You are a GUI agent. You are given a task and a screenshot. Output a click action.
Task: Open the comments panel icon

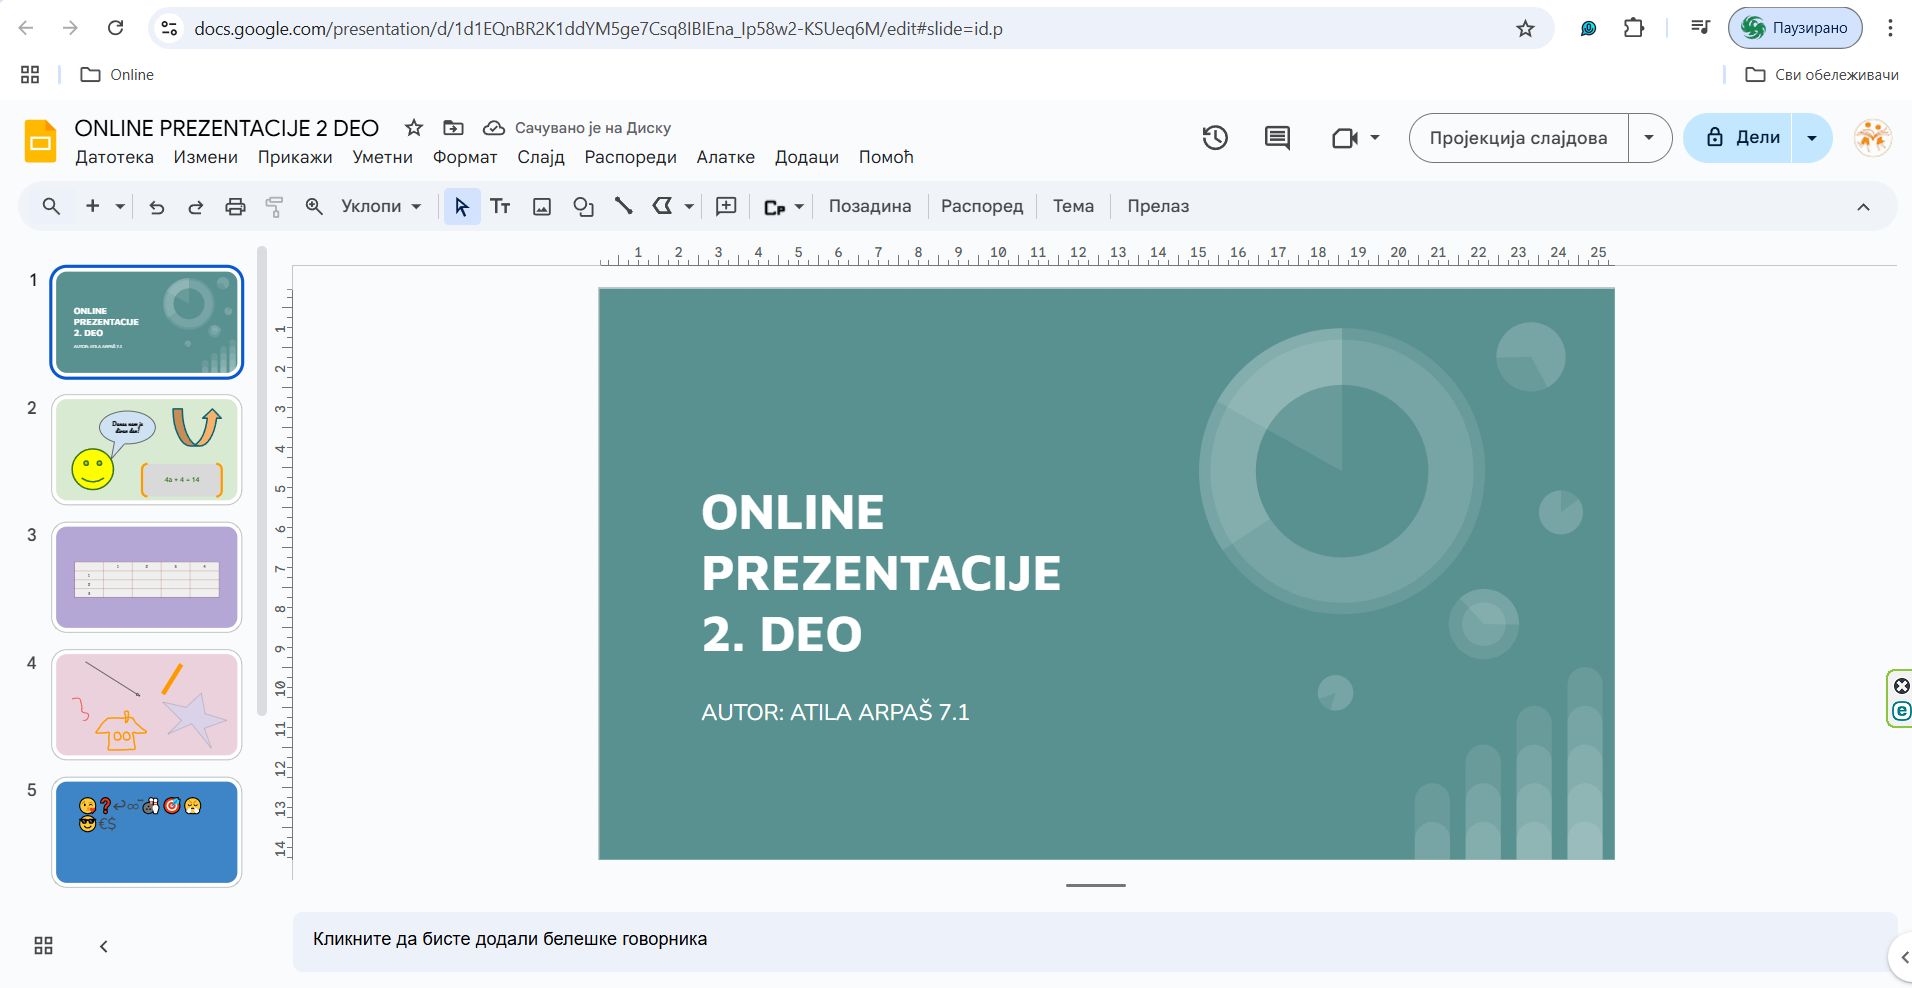[x=1277, y=138]
